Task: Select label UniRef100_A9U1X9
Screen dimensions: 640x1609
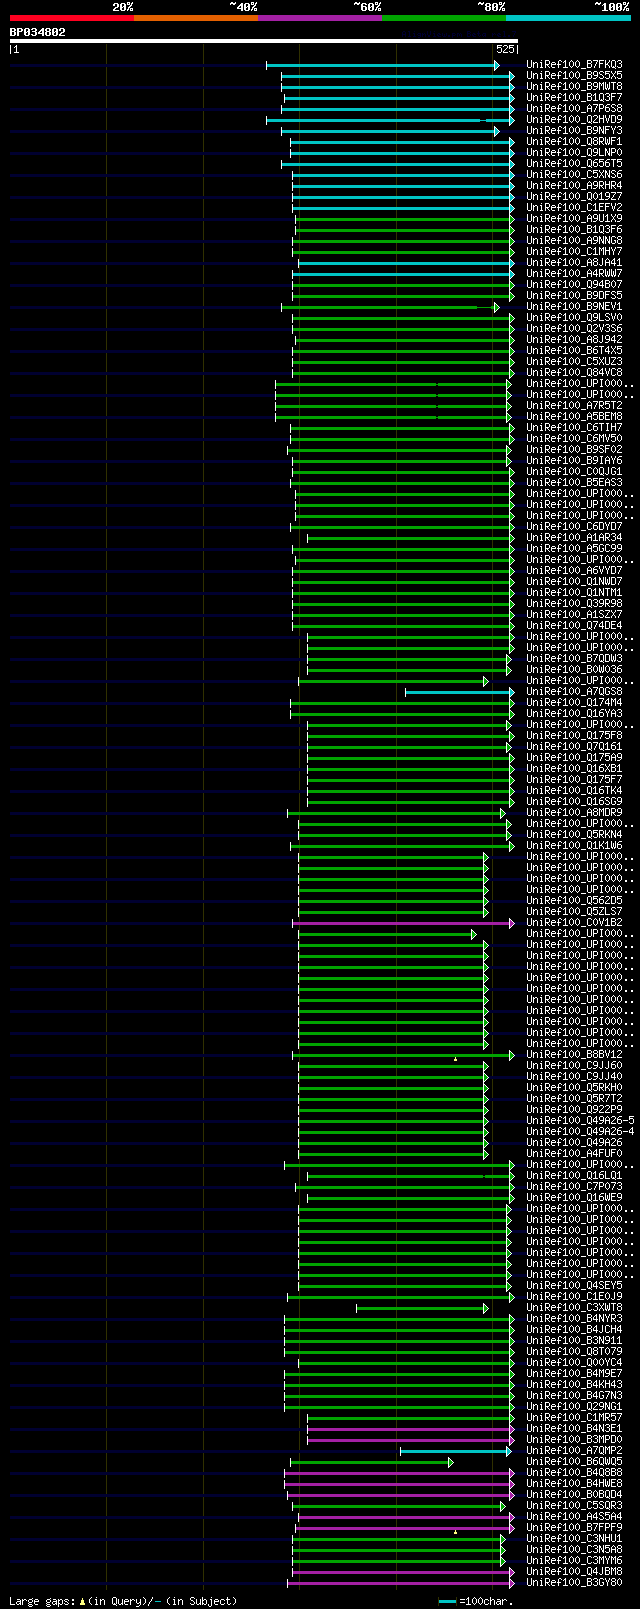Action: tap(574, 219)
